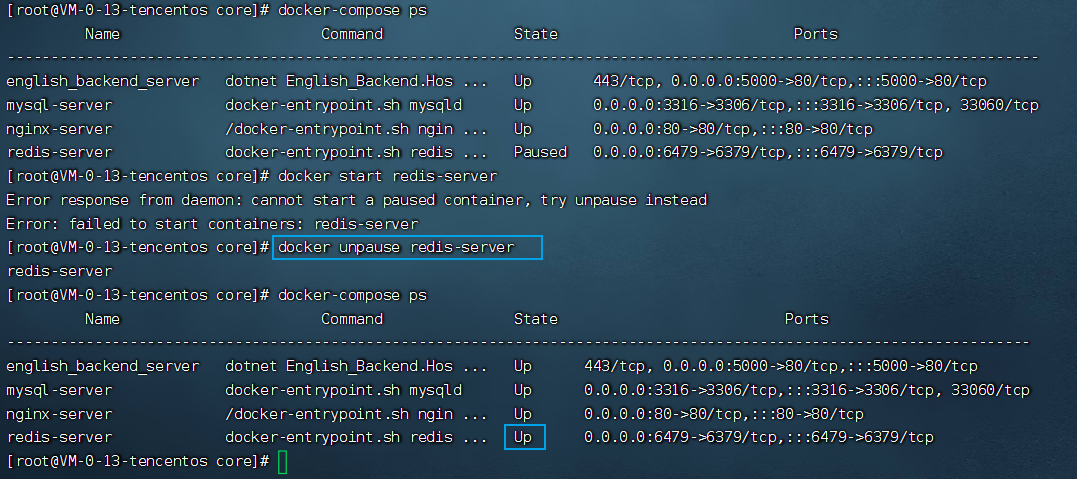Image resolution: width=1077 pixels, height=479 pixels.
Task: Click the "redis-server" line printed after unpause
Action: [x=59, y=271]
